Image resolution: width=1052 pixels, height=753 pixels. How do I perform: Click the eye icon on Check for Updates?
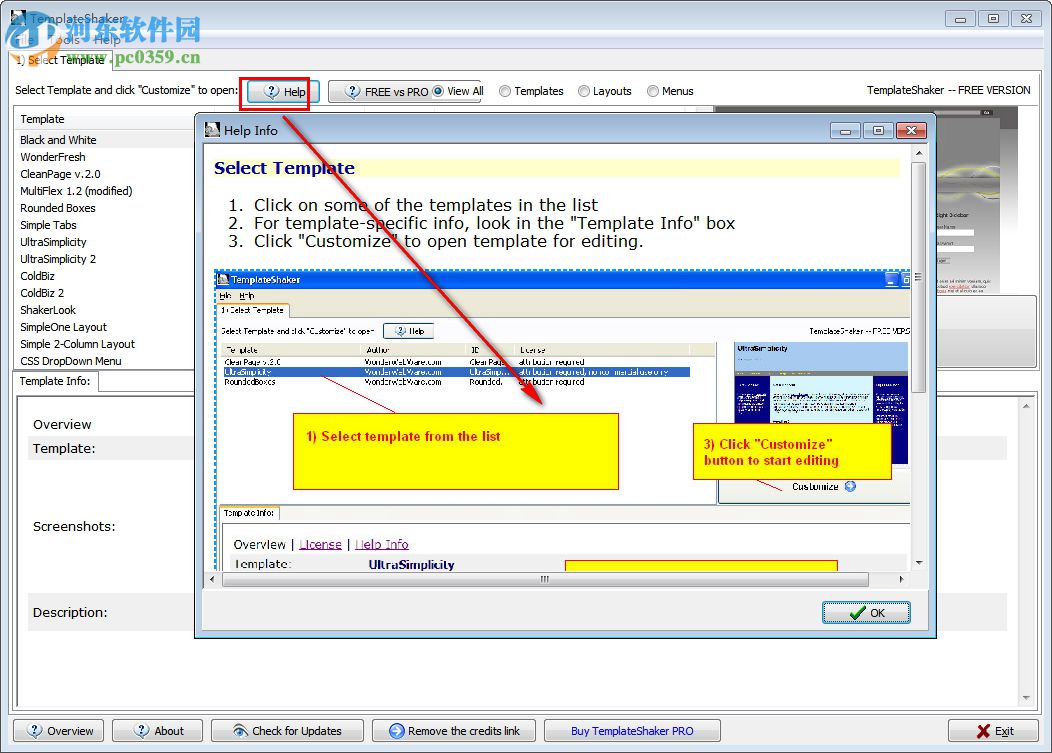[x=240, y=730]
